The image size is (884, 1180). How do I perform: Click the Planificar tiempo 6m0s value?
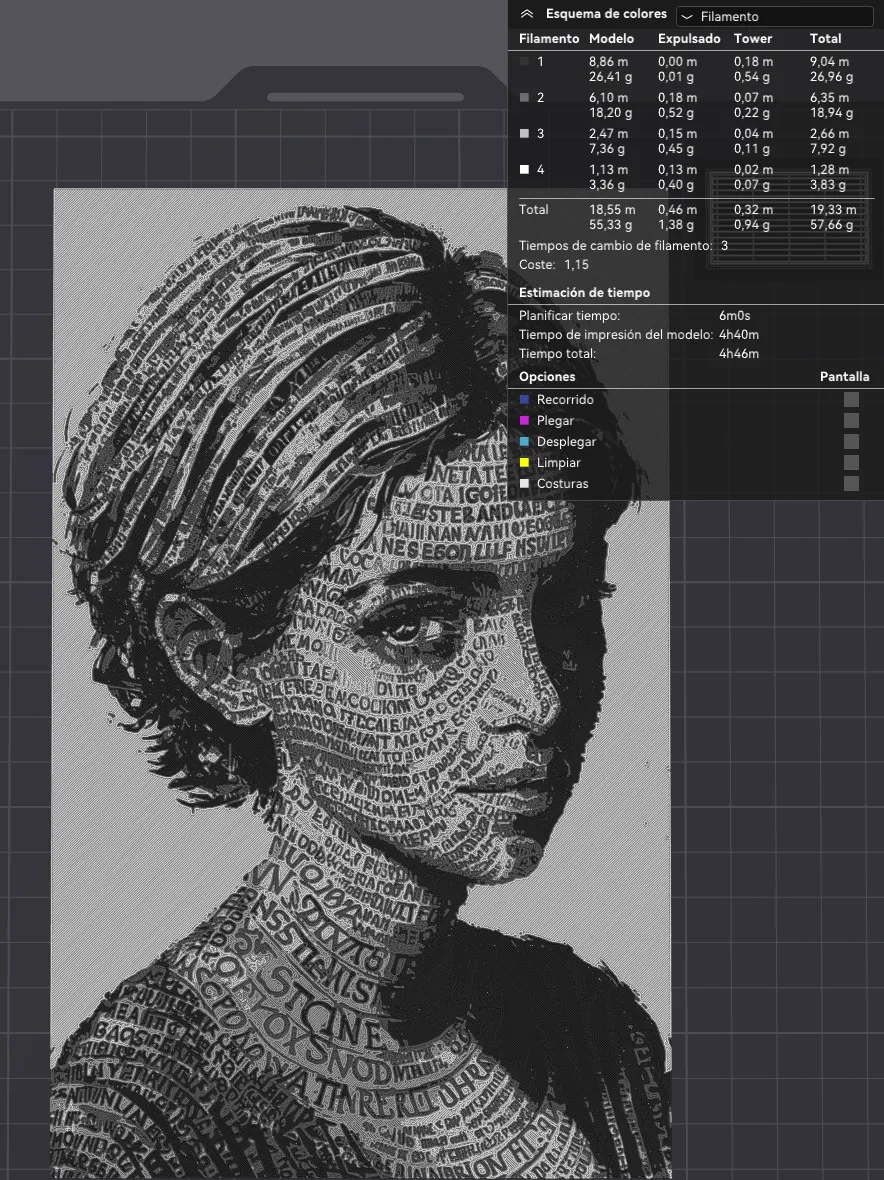[x=734, y=316]
